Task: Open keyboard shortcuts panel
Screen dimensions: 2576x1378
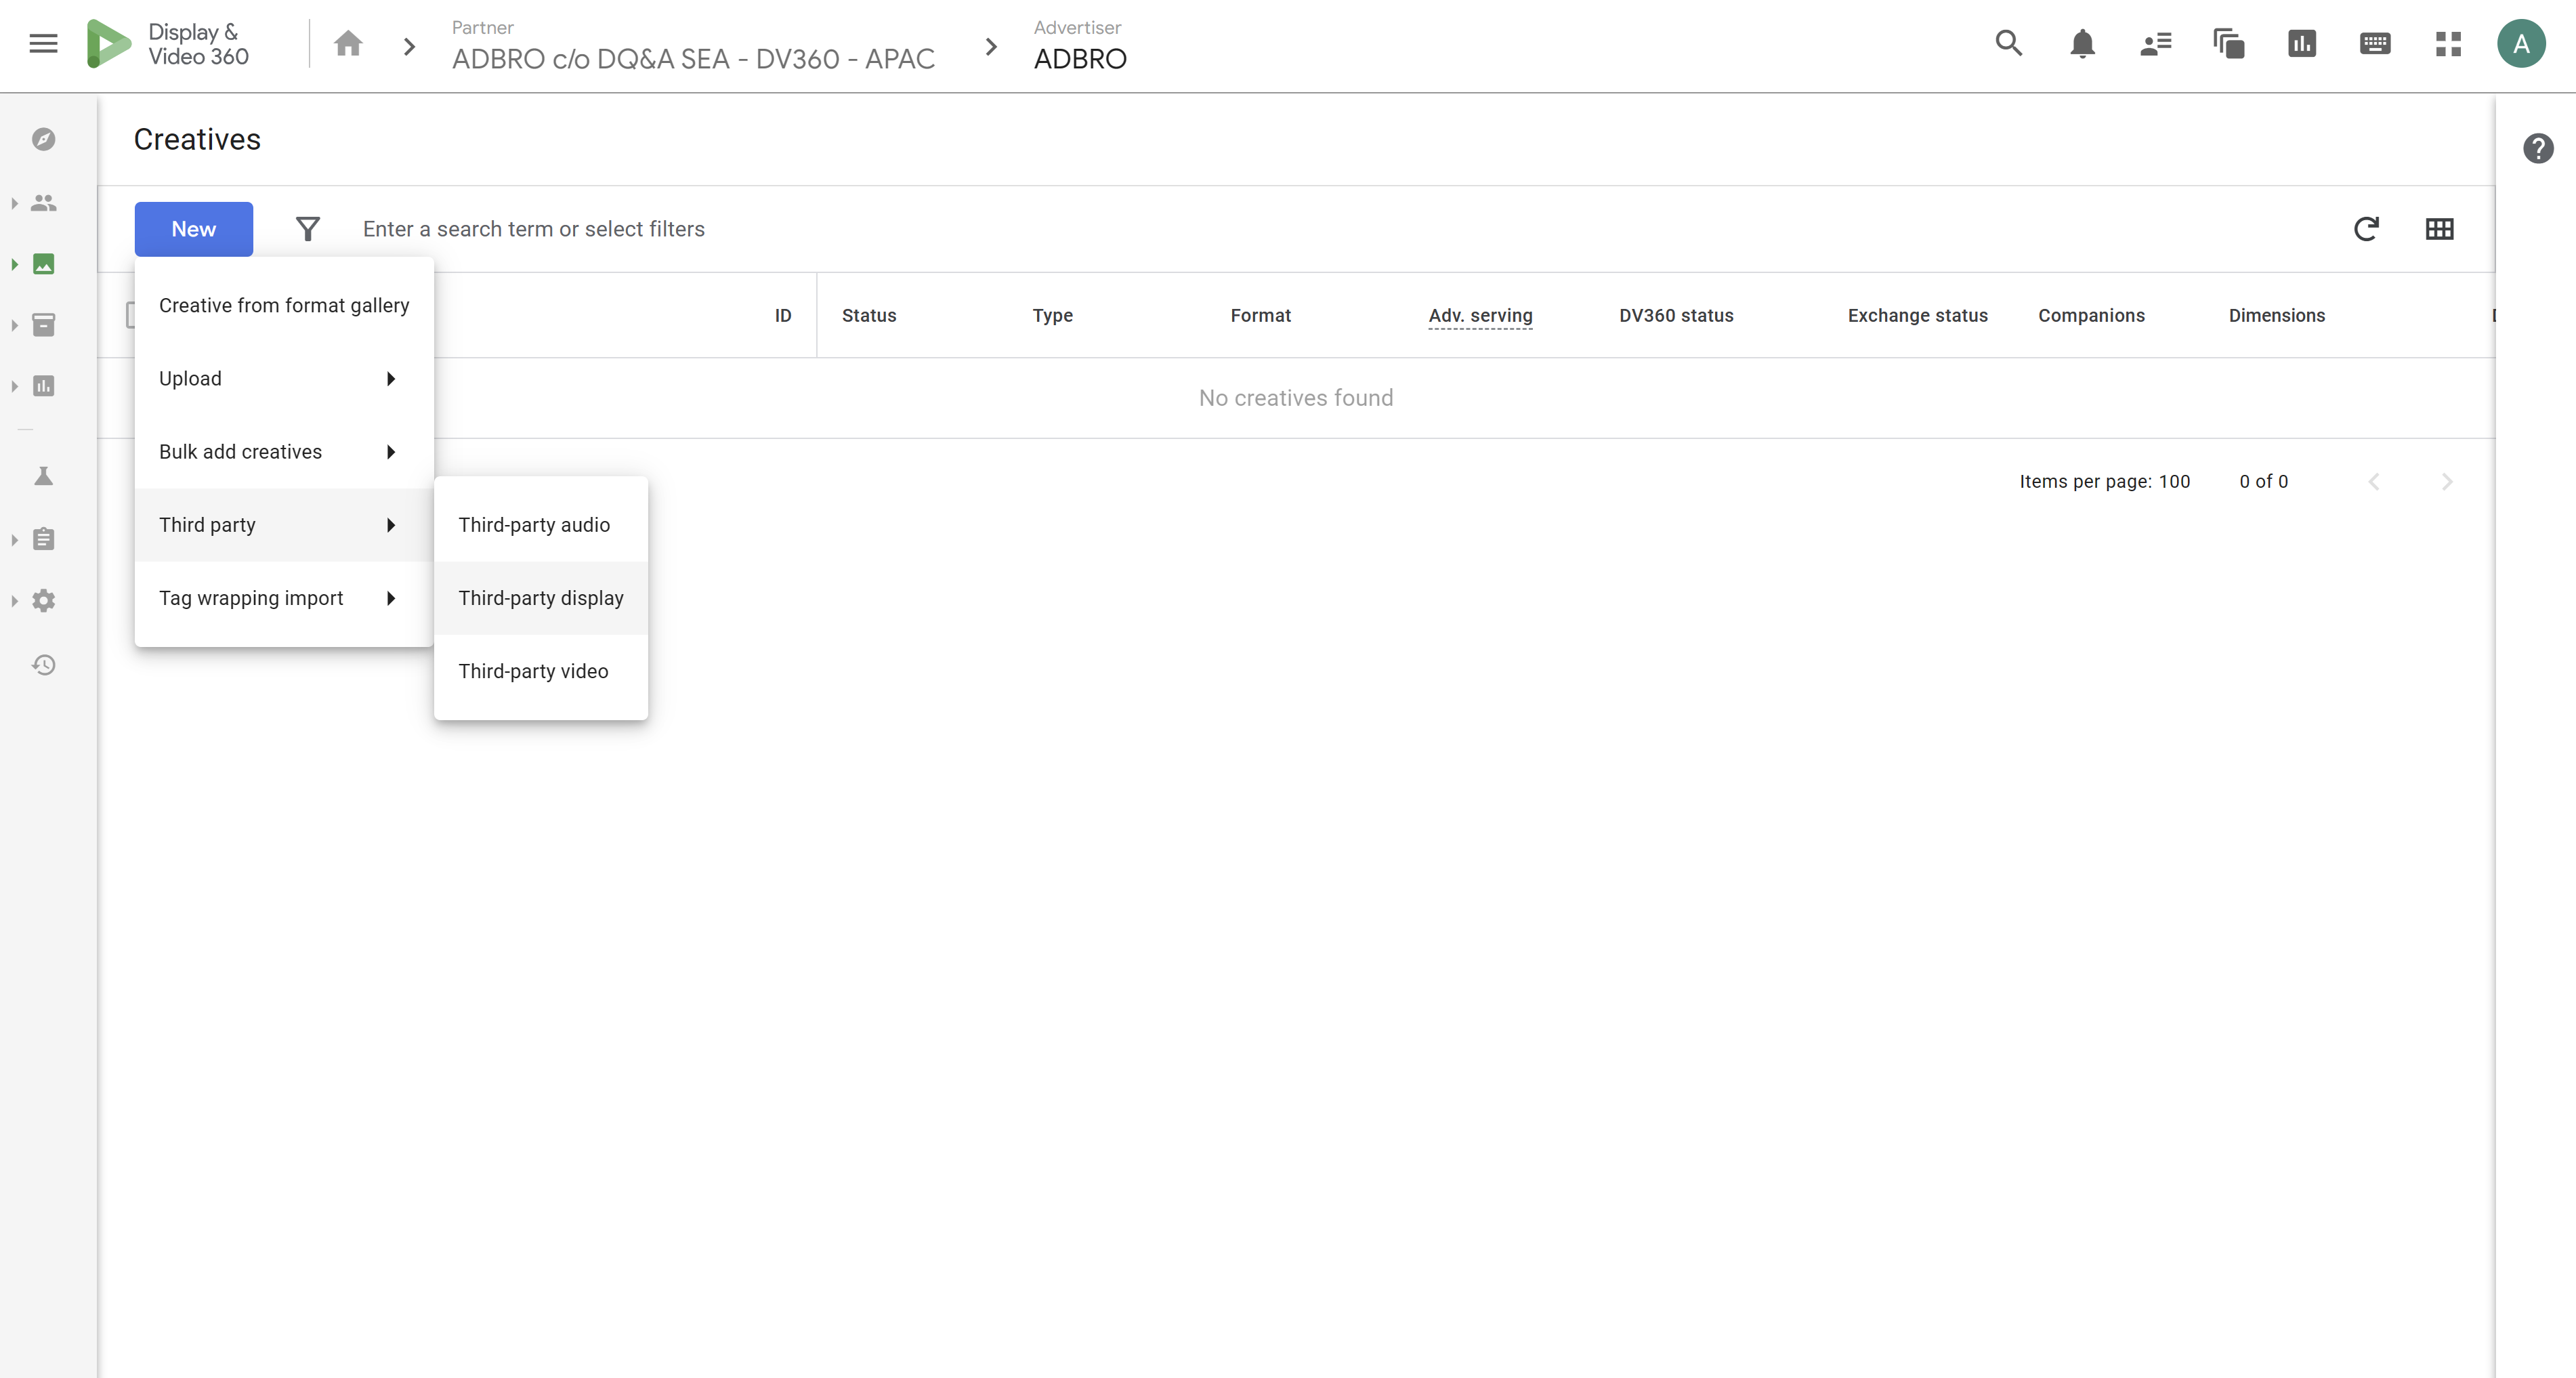Action: point(2374,44)
